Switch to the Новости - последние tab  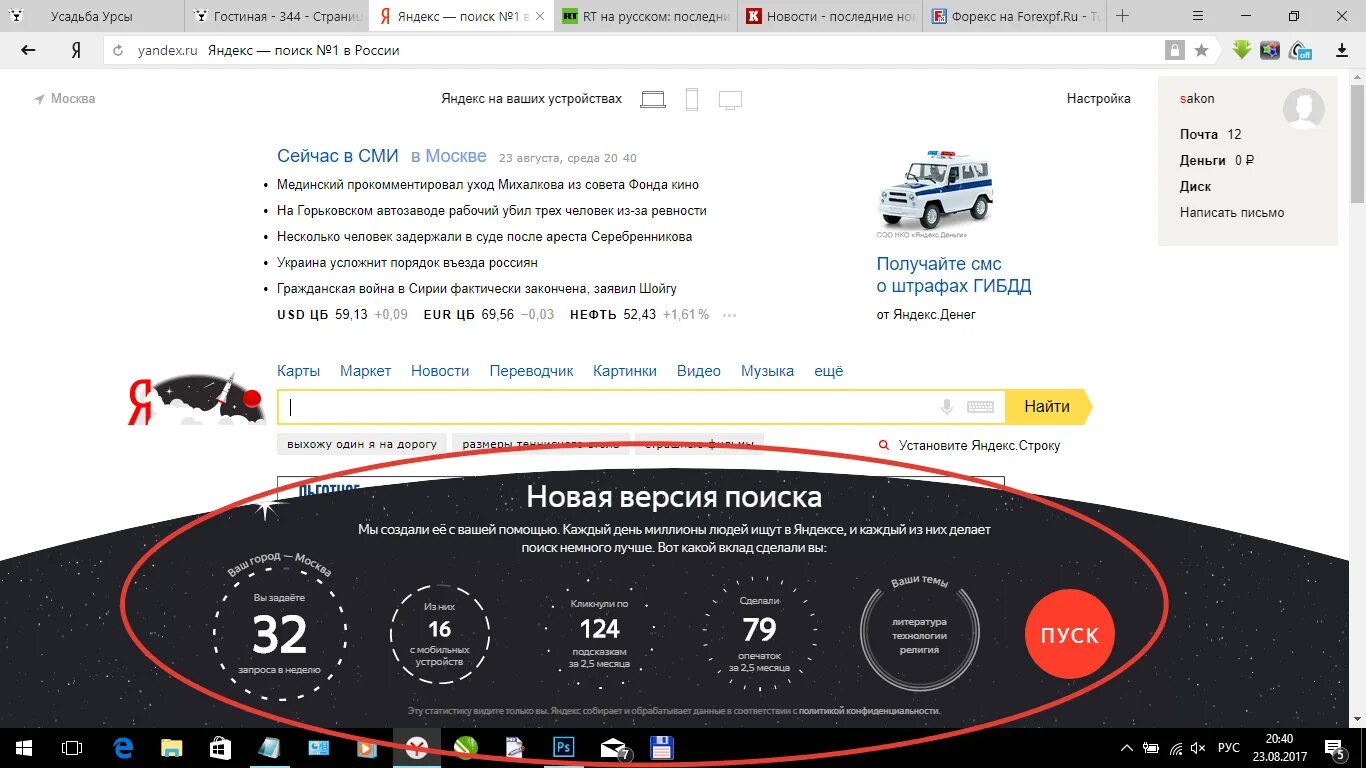click(x=830, y=16)
